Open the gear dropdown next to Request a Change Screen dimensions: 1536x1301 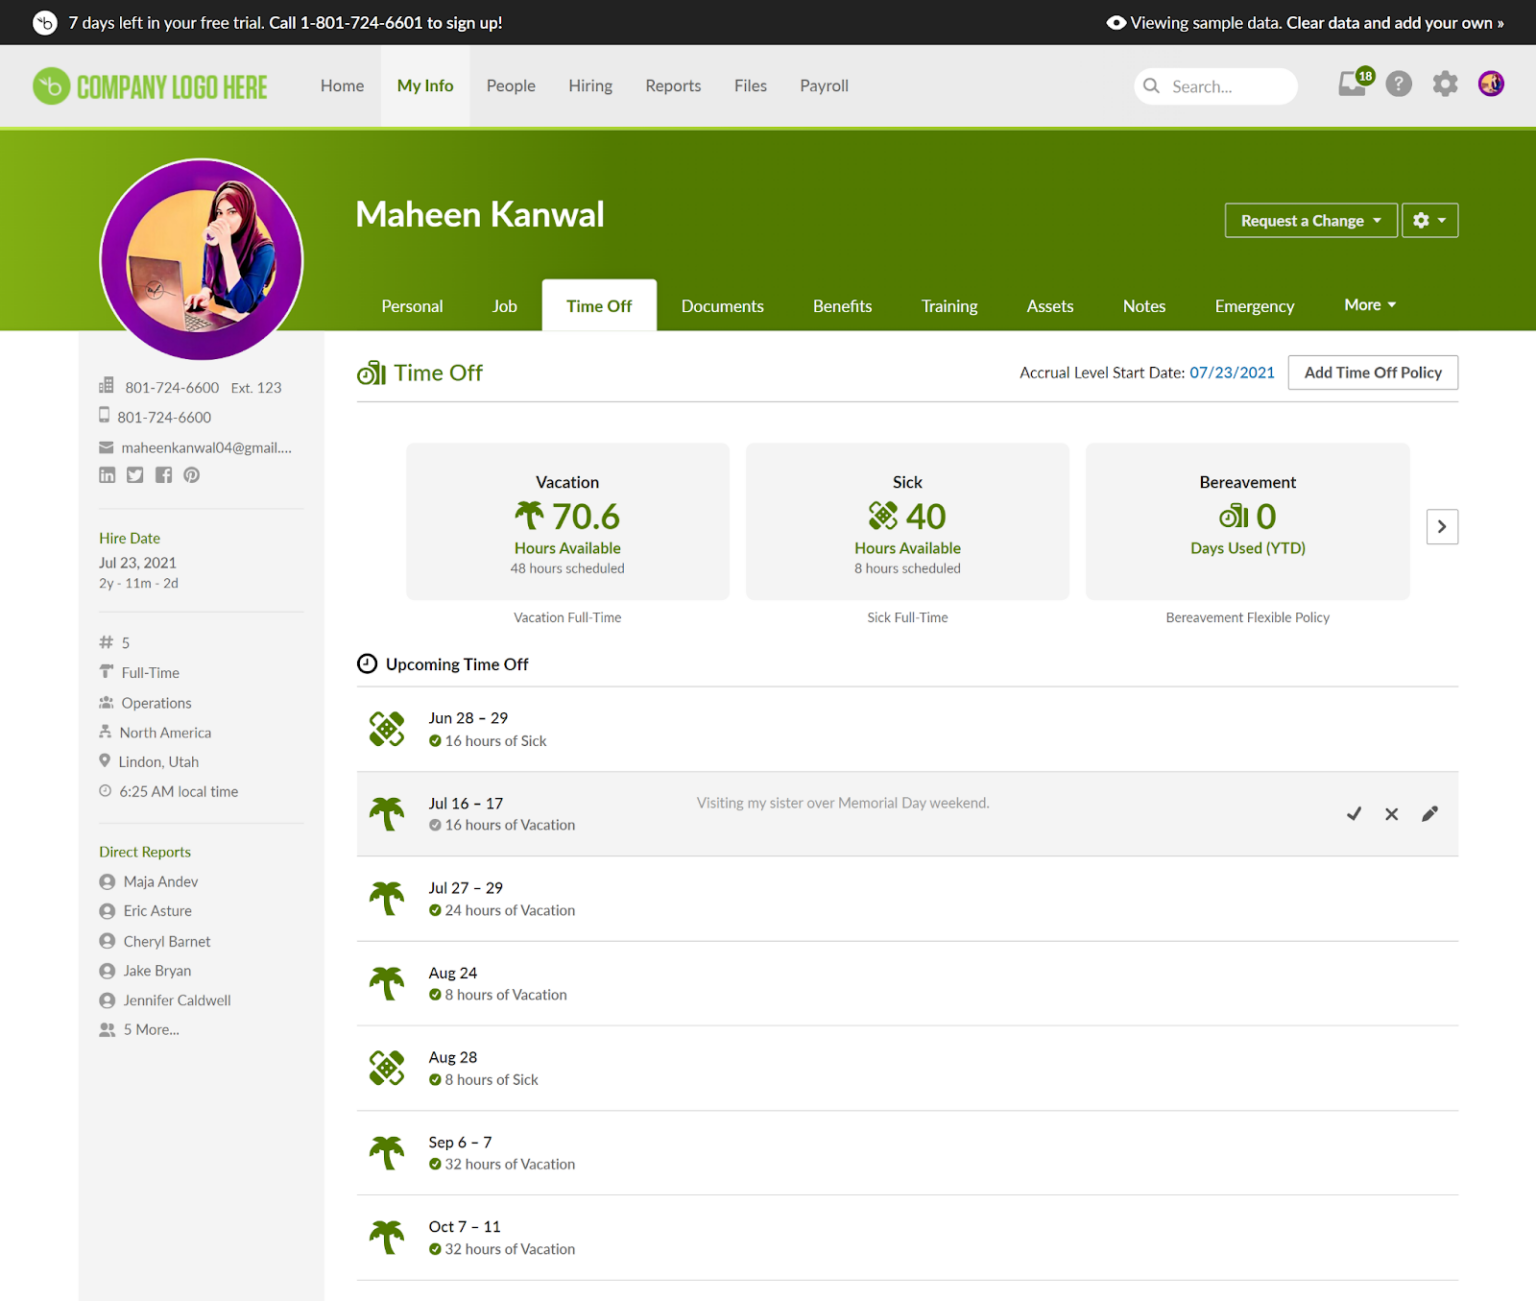1430,220
